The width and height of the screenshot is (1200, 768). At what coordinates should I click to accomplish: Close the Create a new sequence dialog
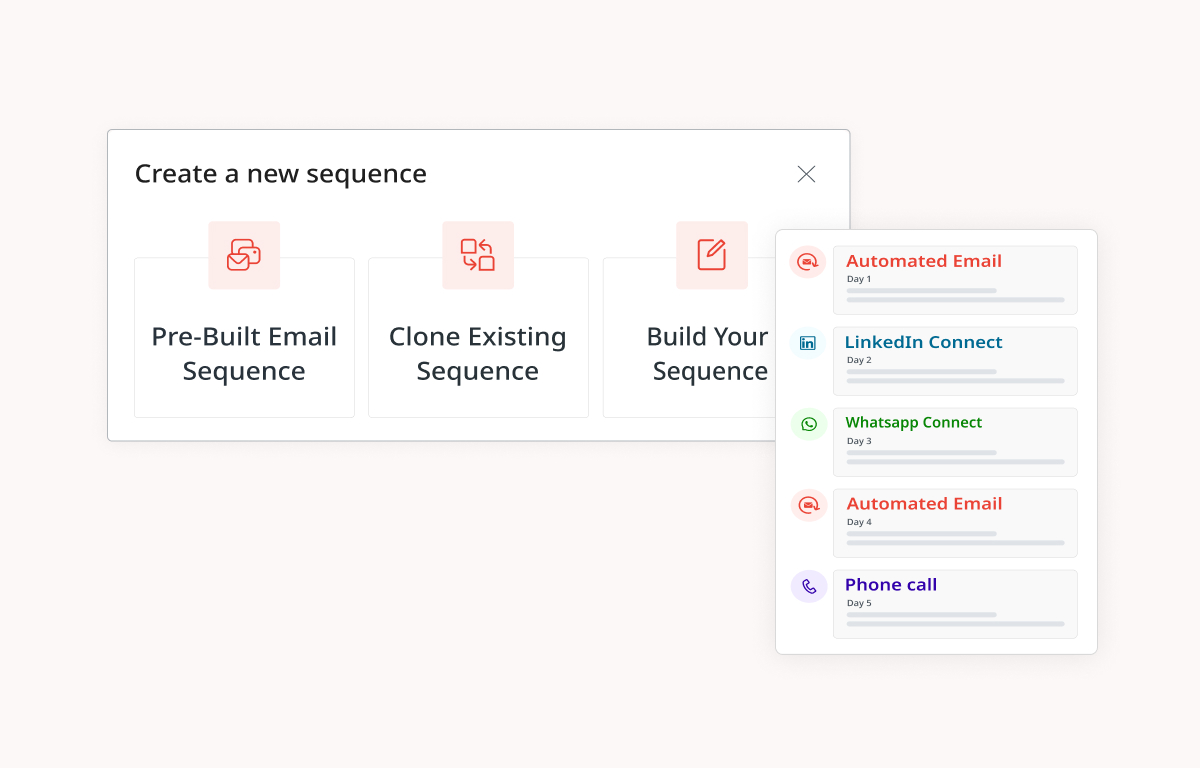pyautogui.click(x=806, y=174)
